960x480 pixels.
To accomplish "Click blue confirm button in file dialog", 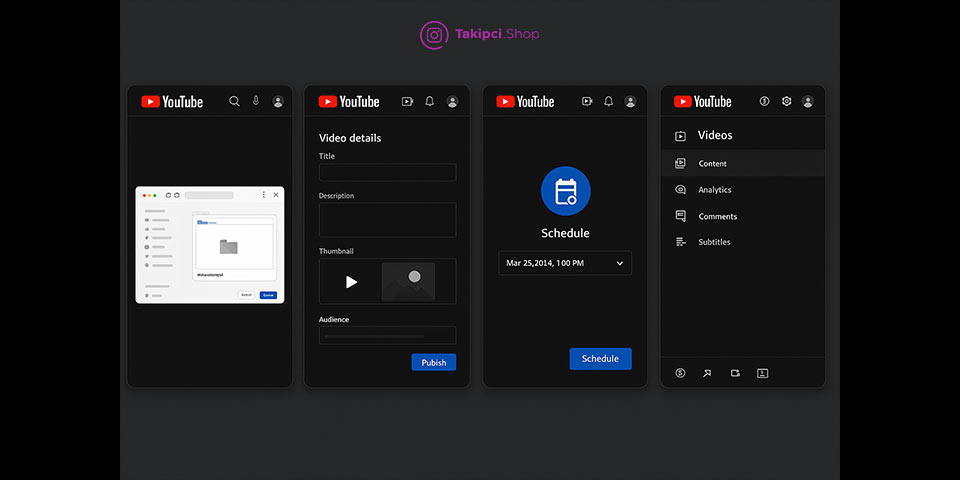I will [268, 295].
